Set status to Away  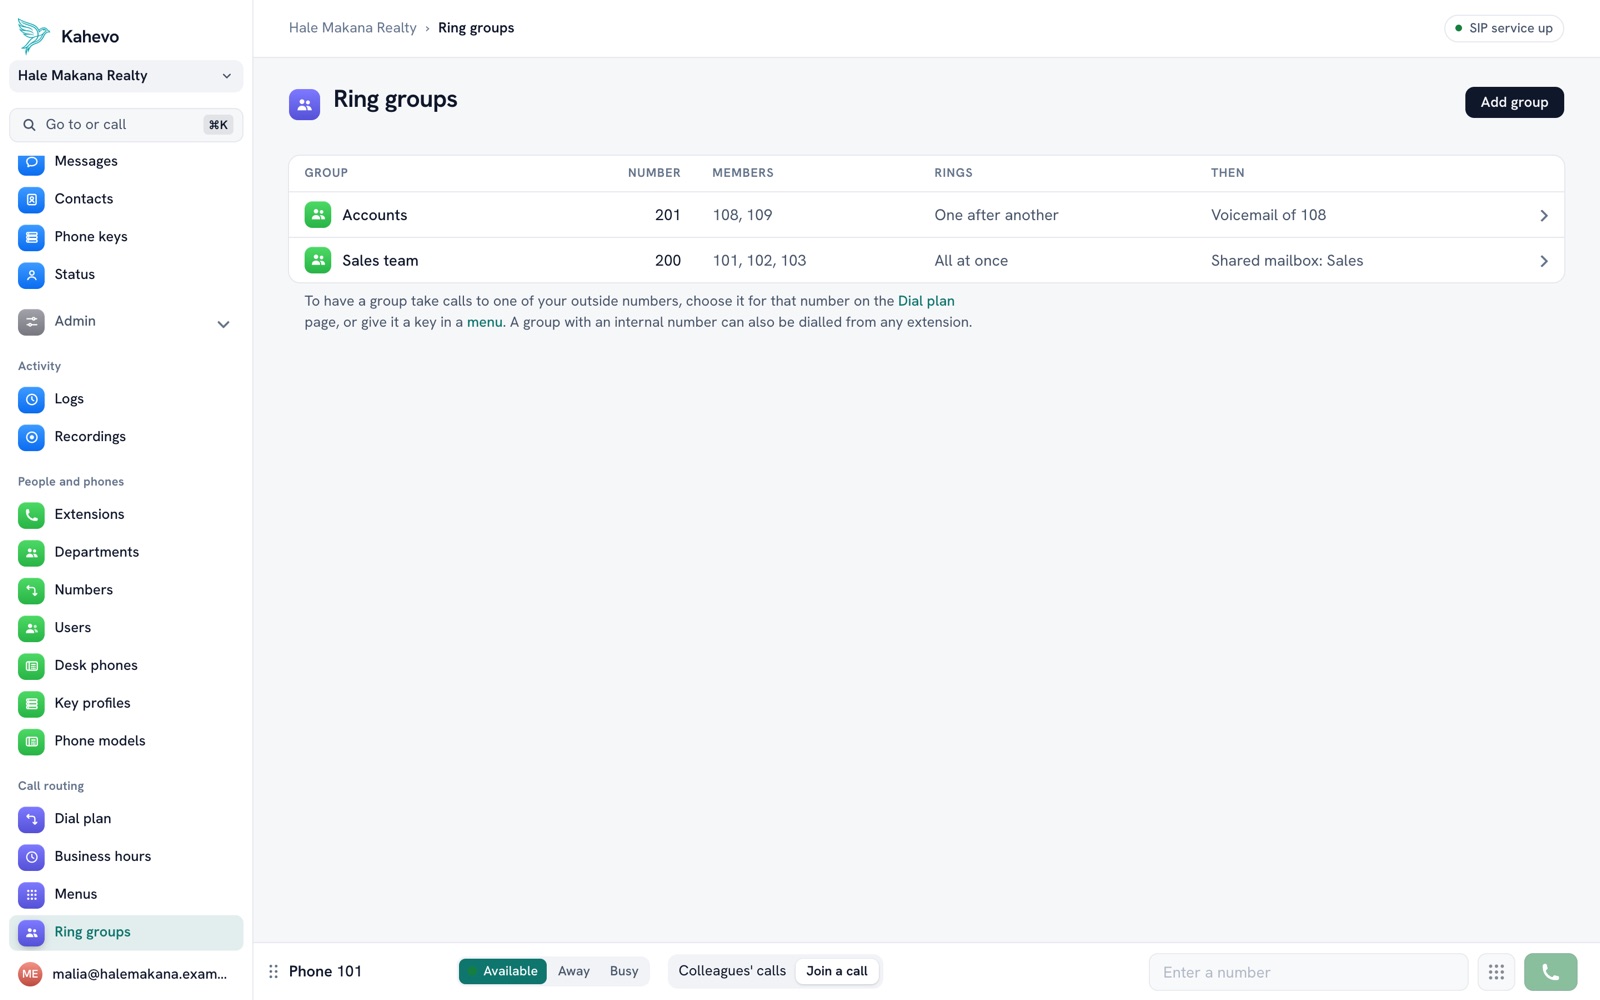pos(574,971)
